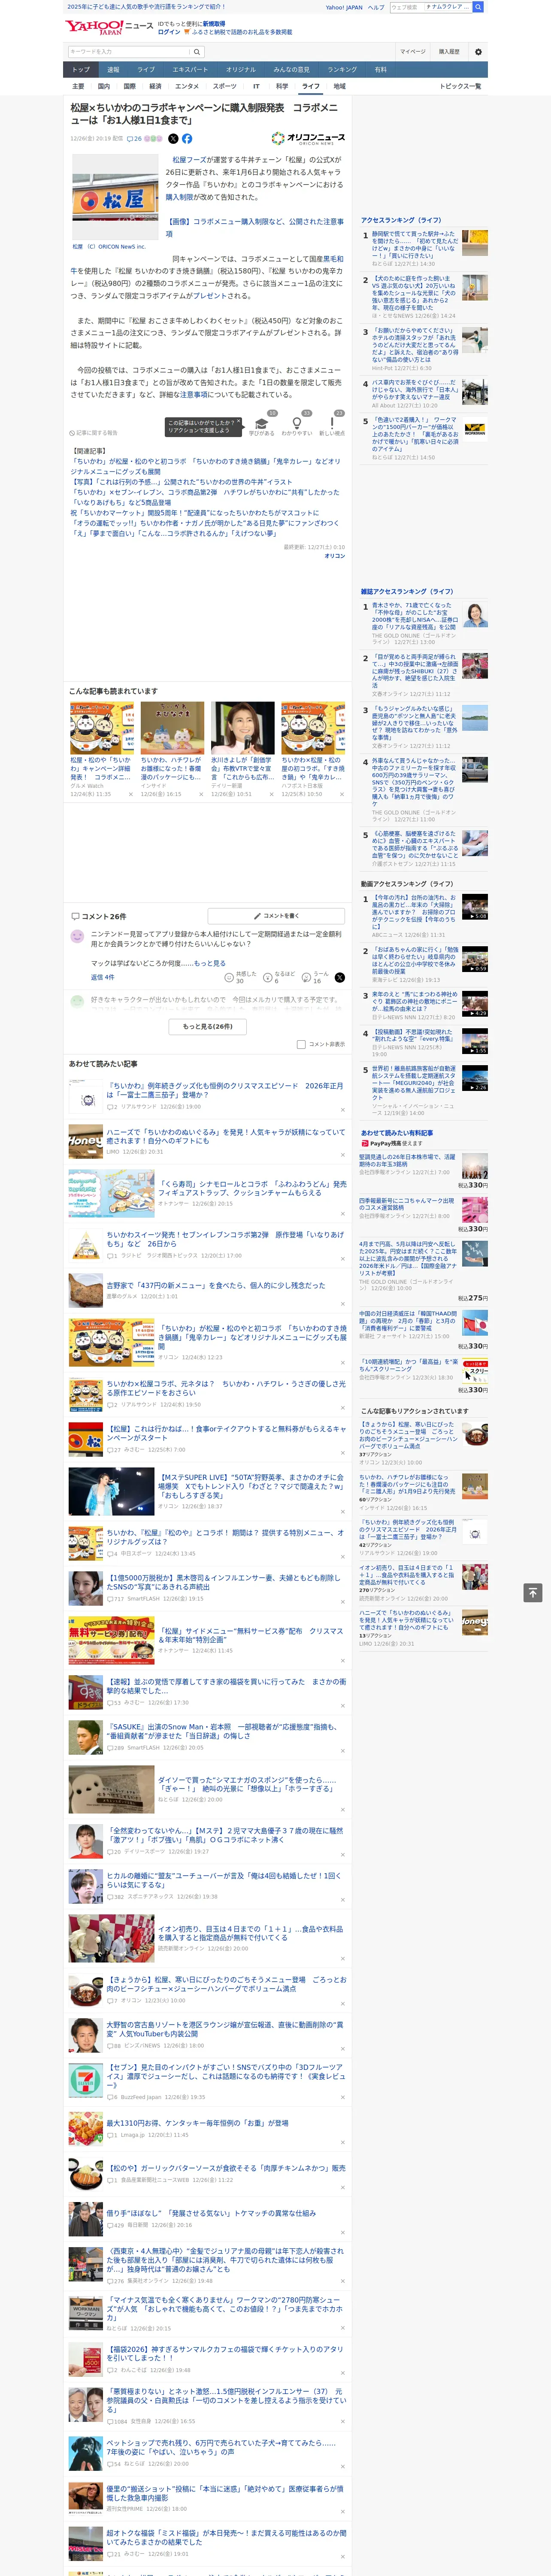Select the トップ tab

(x=81, y=70)
